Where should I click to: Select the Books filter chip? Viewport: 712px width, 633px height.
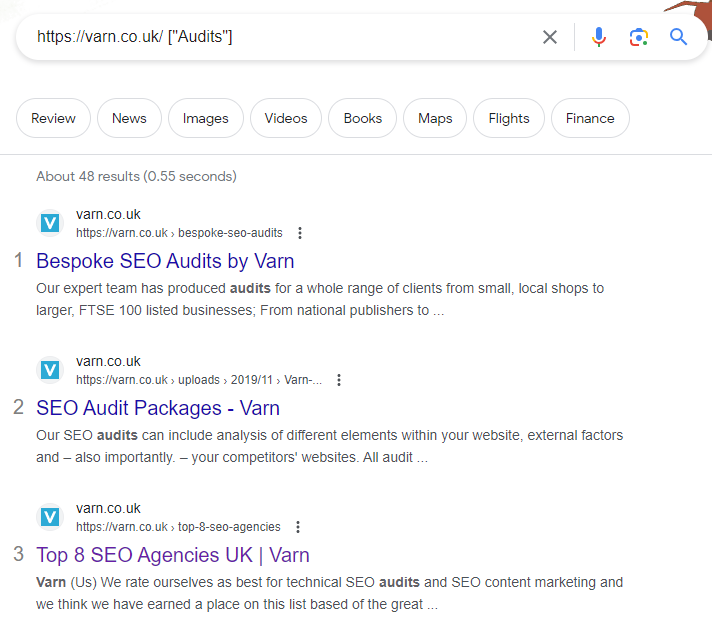(x=362, y=118)
